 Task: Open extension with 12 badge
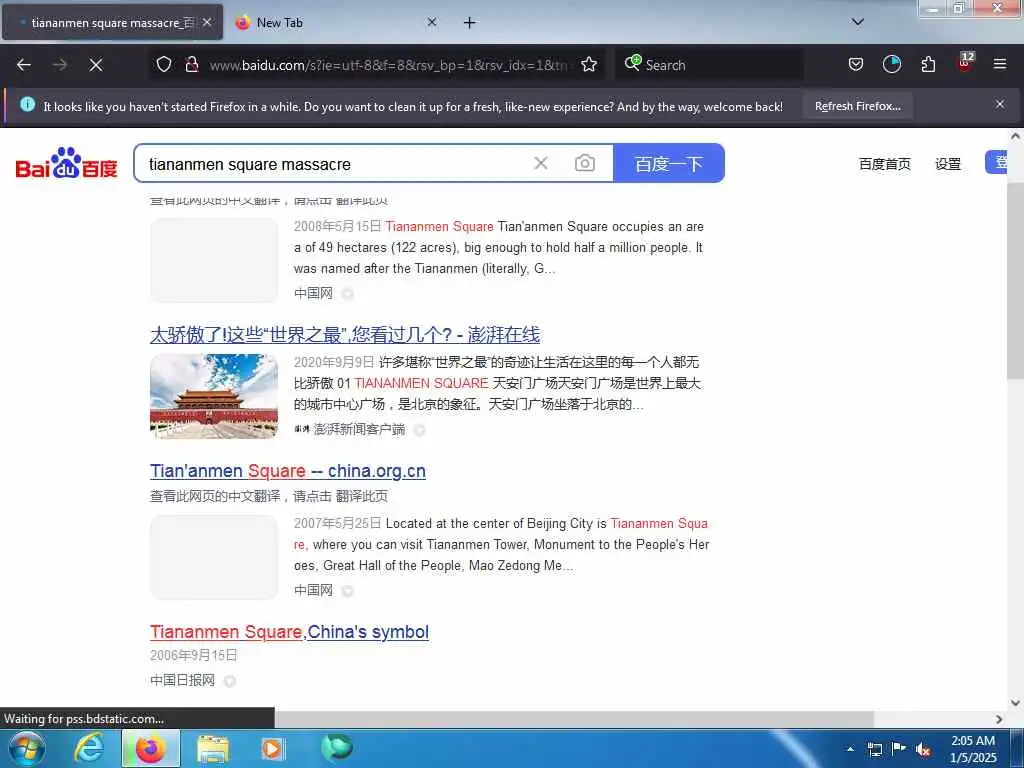click(965, 63)
